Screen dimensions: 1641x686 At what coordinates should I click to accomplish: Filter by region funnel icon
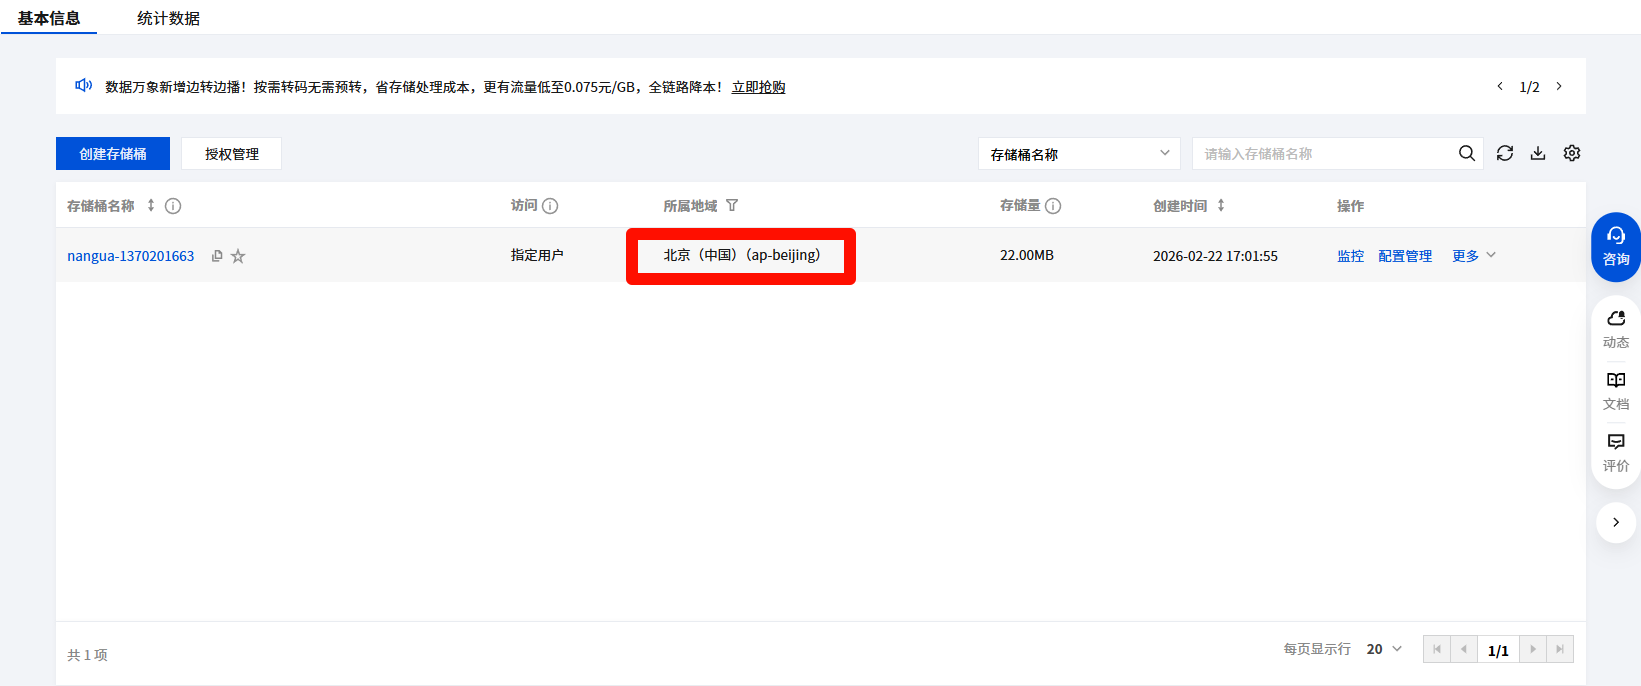pos(732,205)
